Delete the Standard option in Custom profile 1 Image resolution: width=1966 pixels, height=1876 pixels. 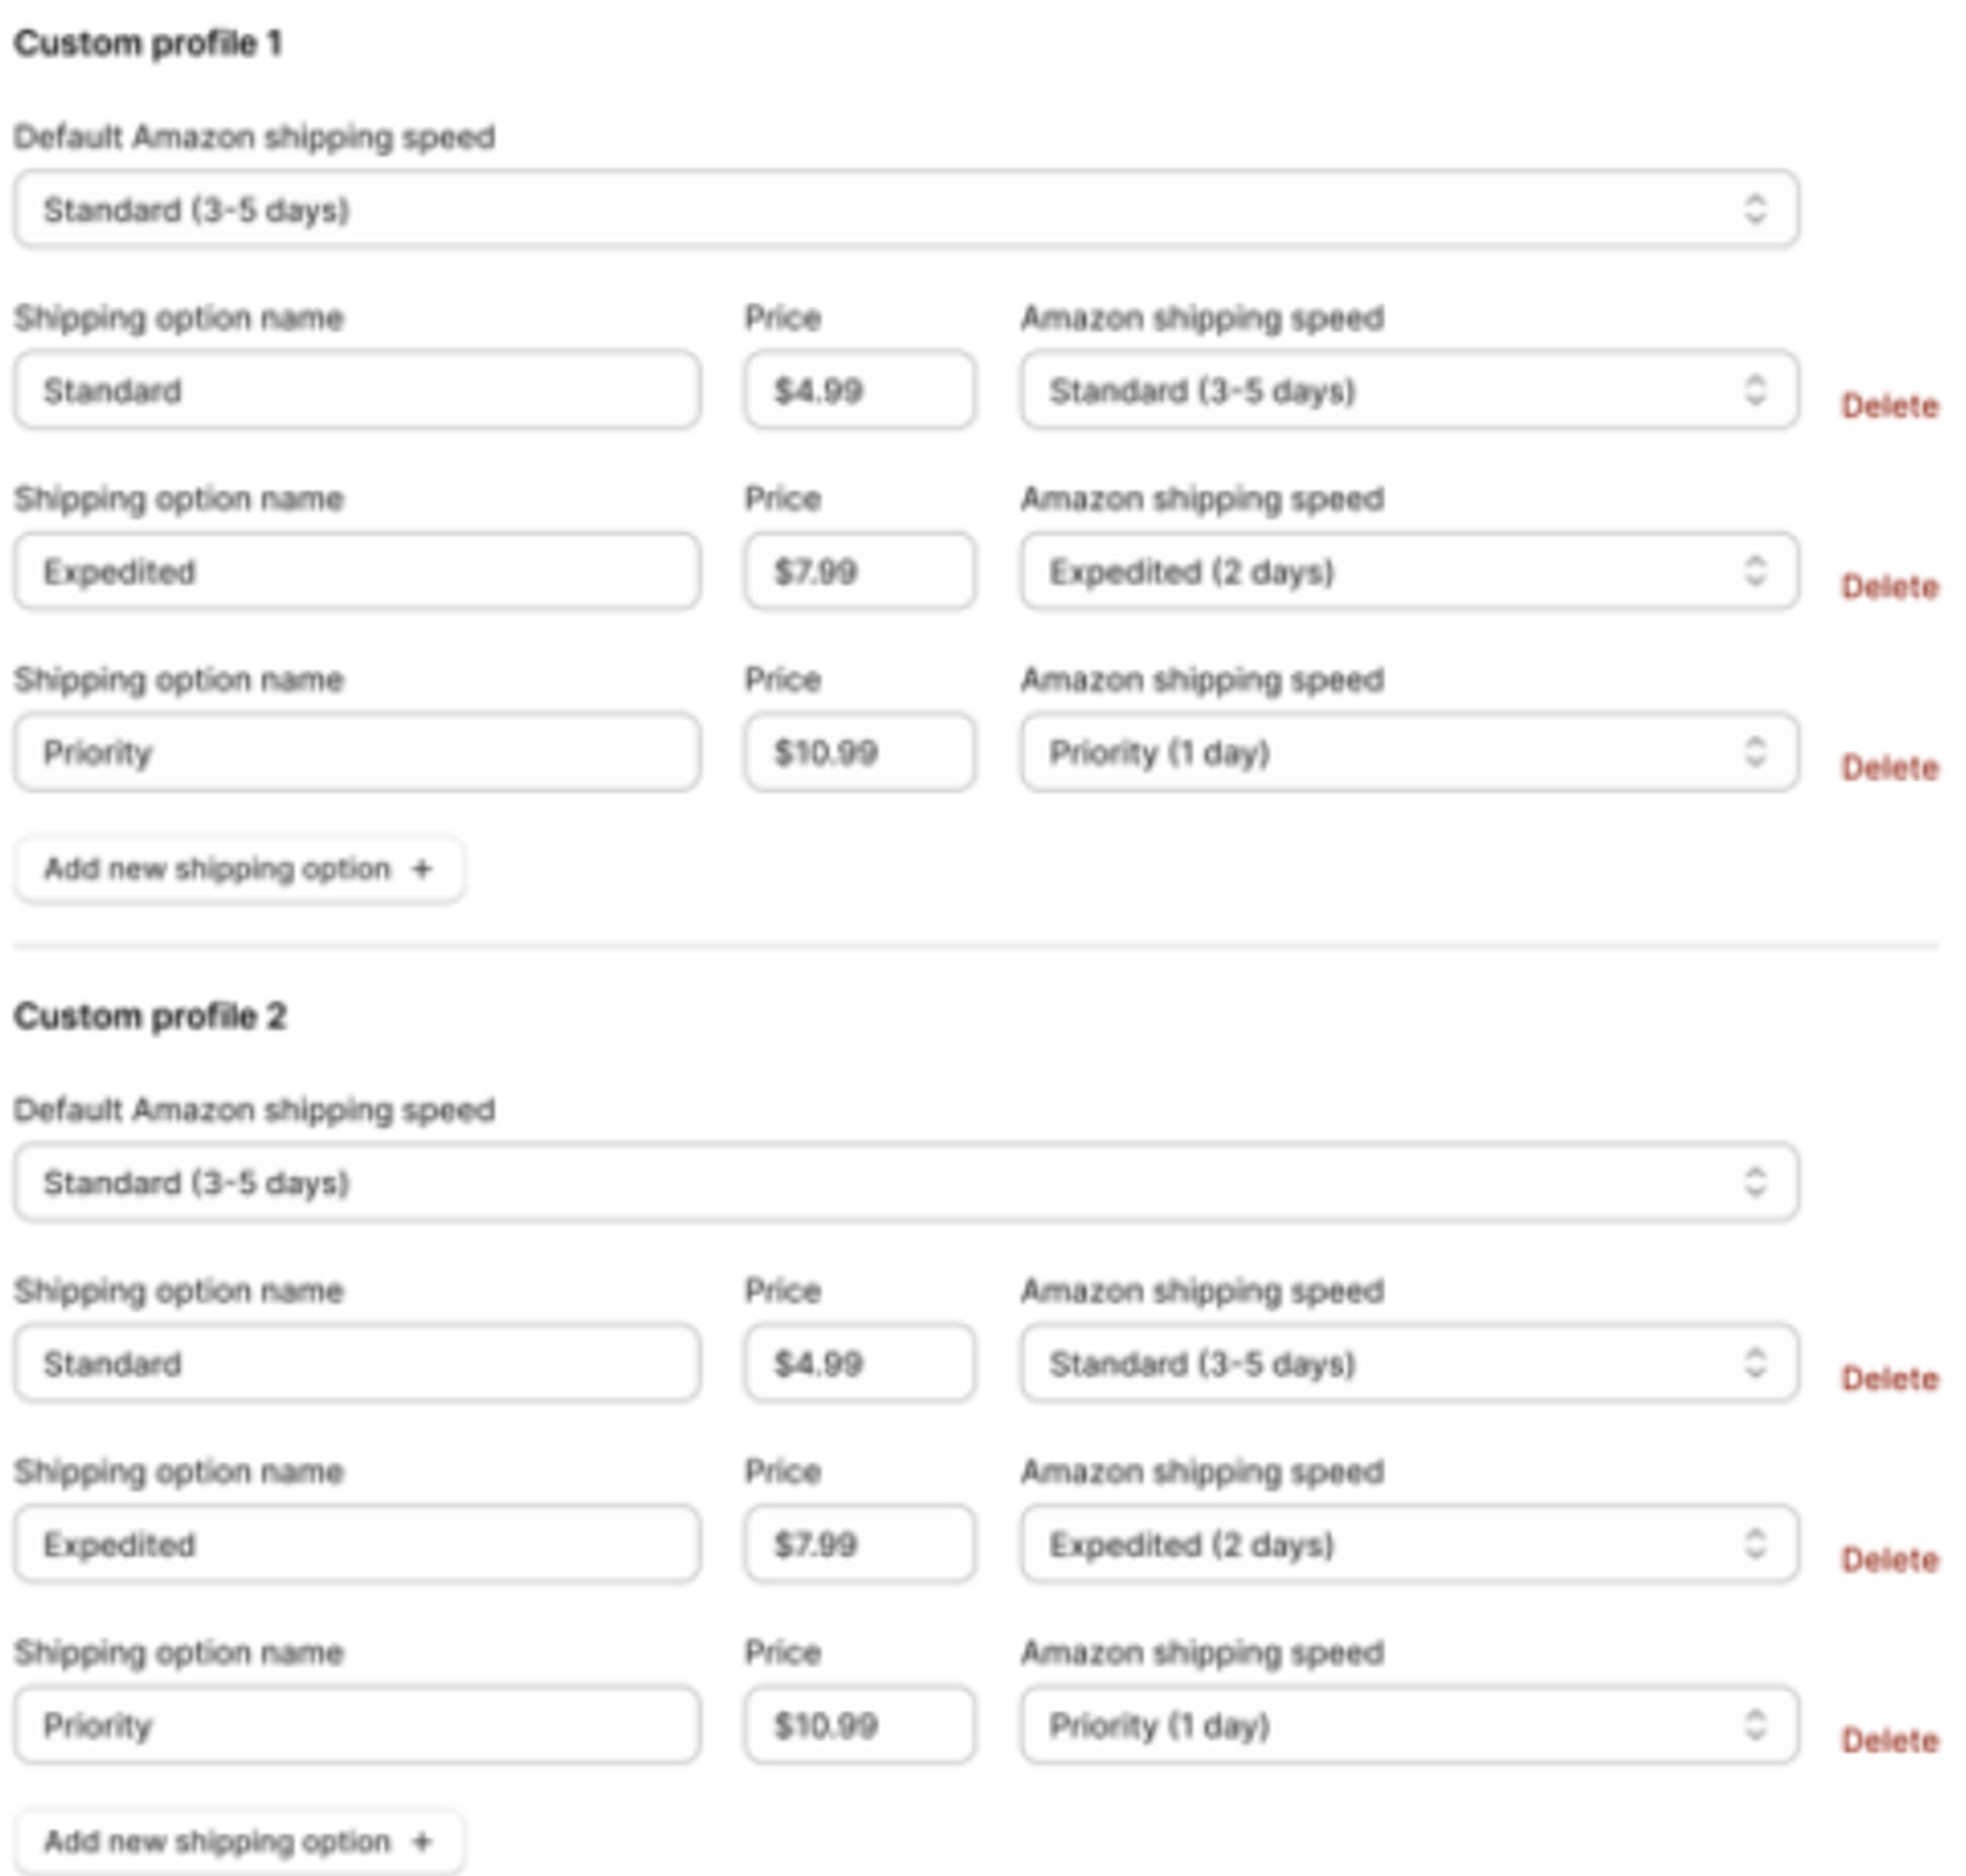tap(1889, 406)
